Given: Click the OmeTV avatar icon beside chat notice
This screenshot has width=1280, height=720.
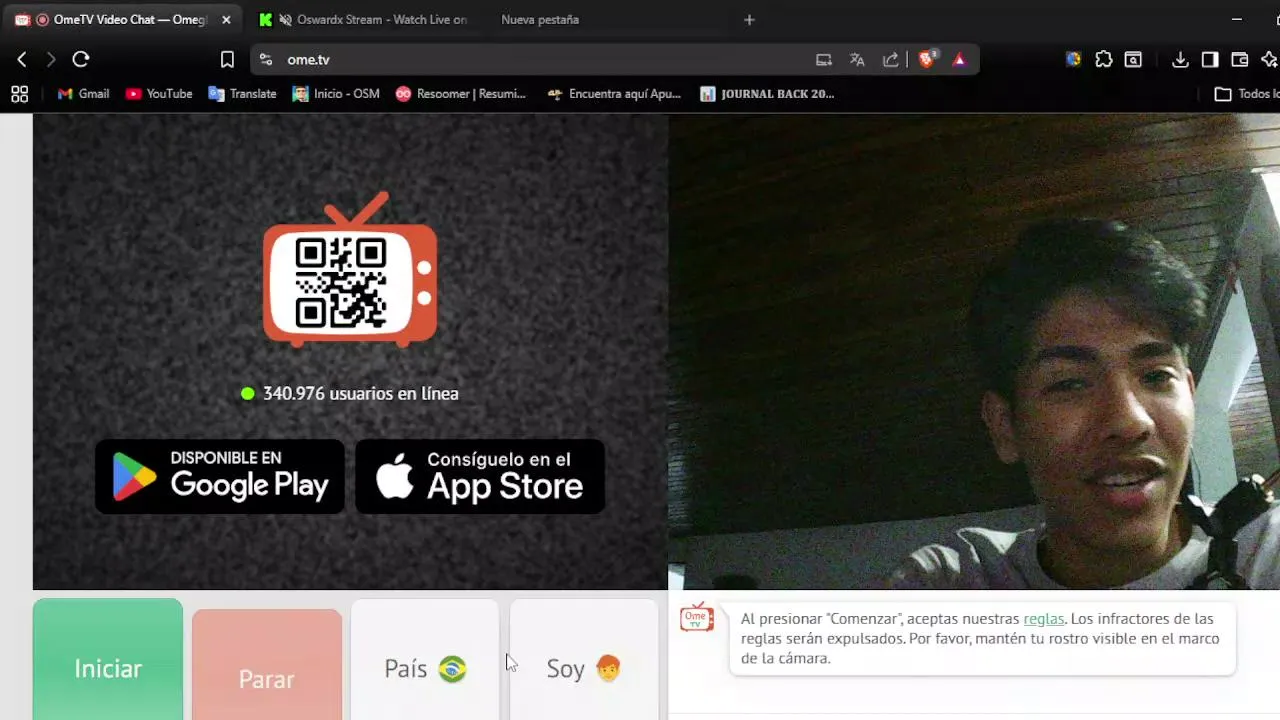Looking at the screenshot, I should 697,618.
